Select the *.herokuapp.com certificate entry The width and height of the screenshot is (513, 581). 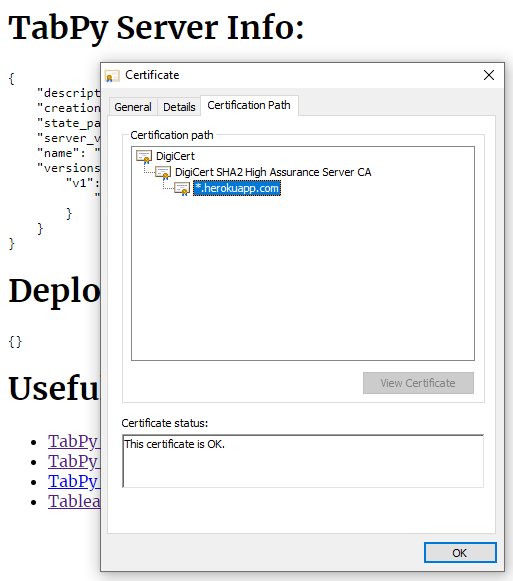click(237, 188)
